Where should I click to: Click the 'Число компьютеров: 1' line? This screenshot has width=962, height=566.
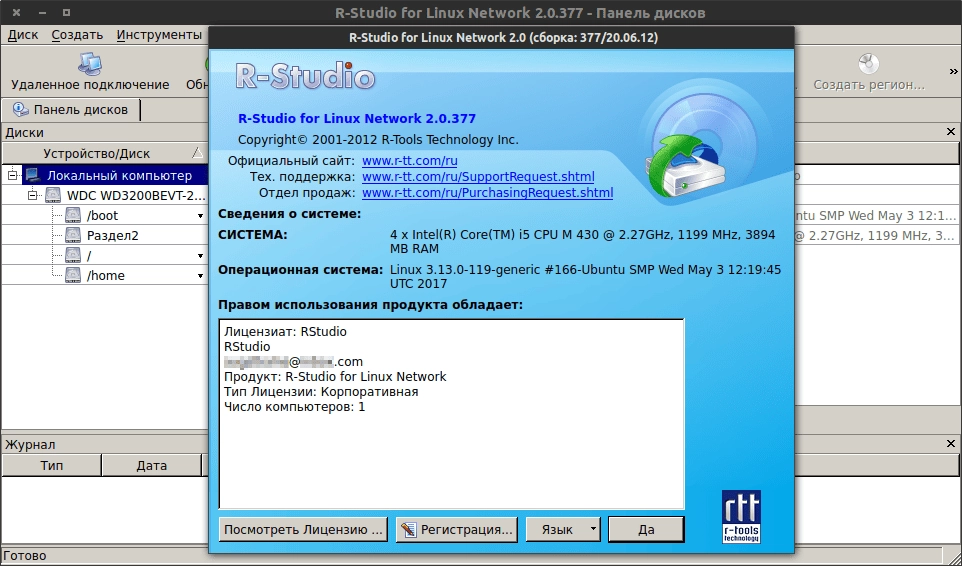point(294,407)
